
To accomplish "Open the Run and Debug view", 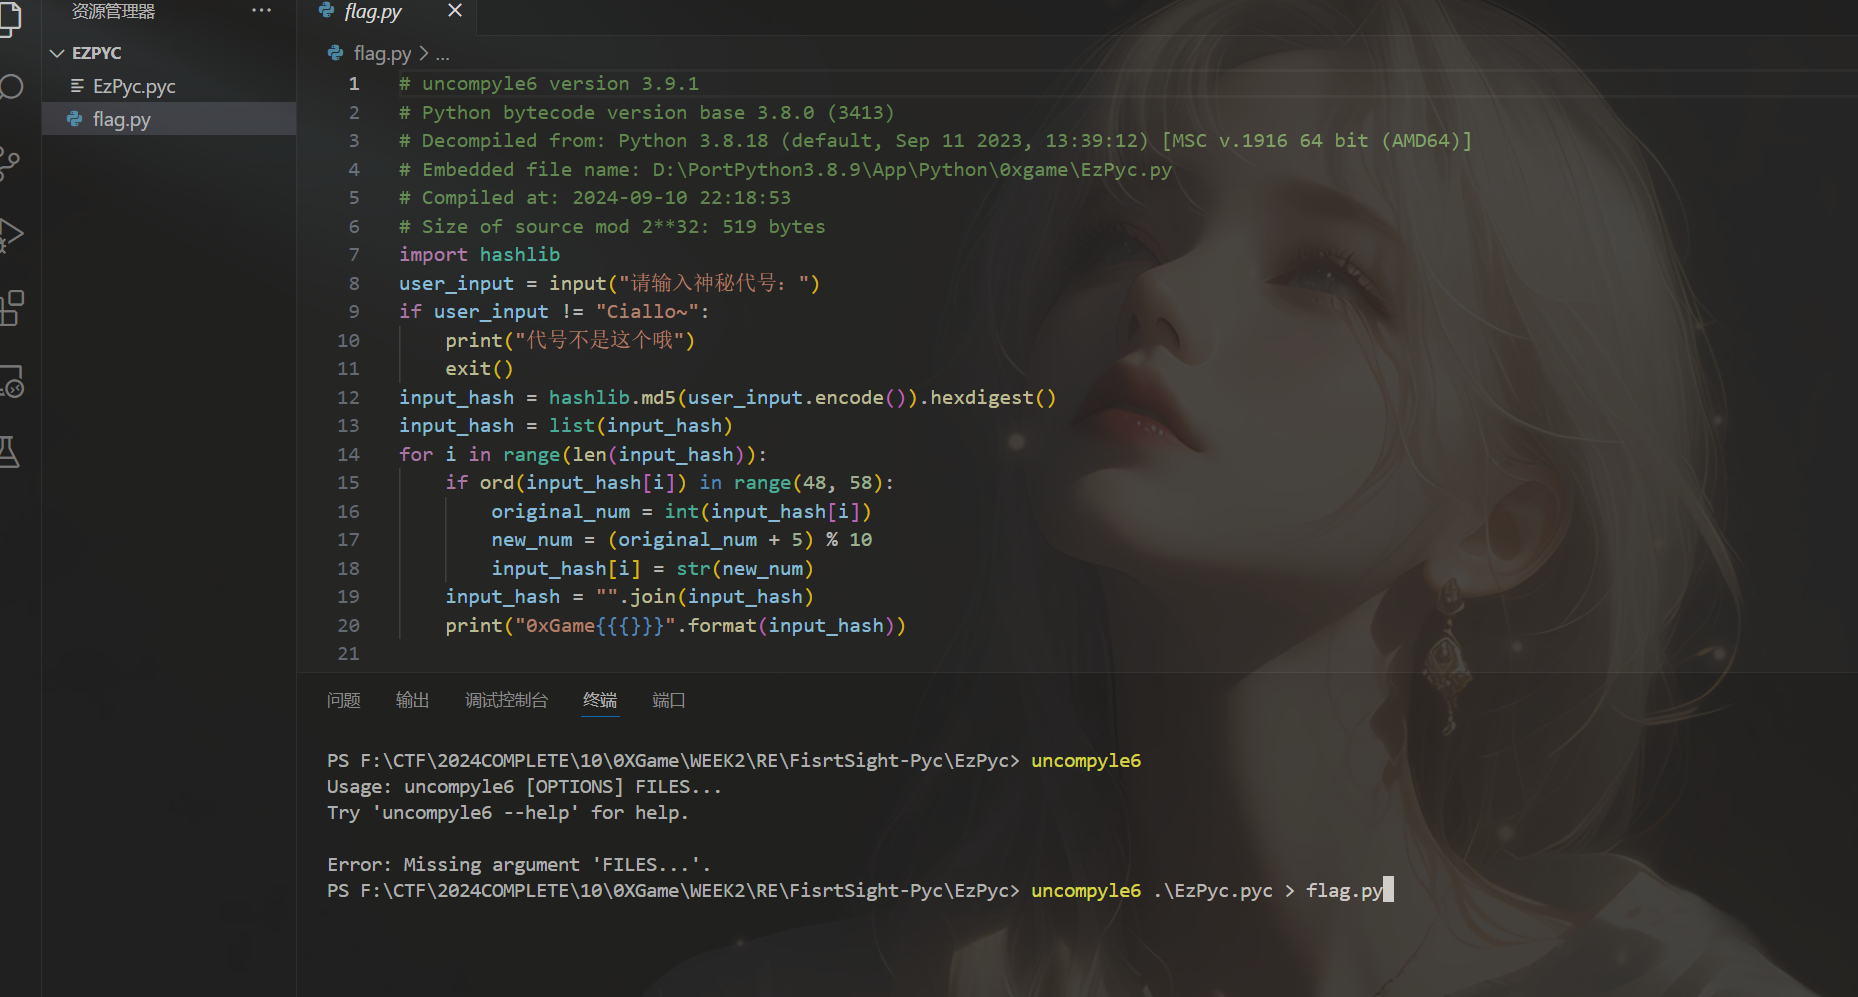I will point(10,236).
